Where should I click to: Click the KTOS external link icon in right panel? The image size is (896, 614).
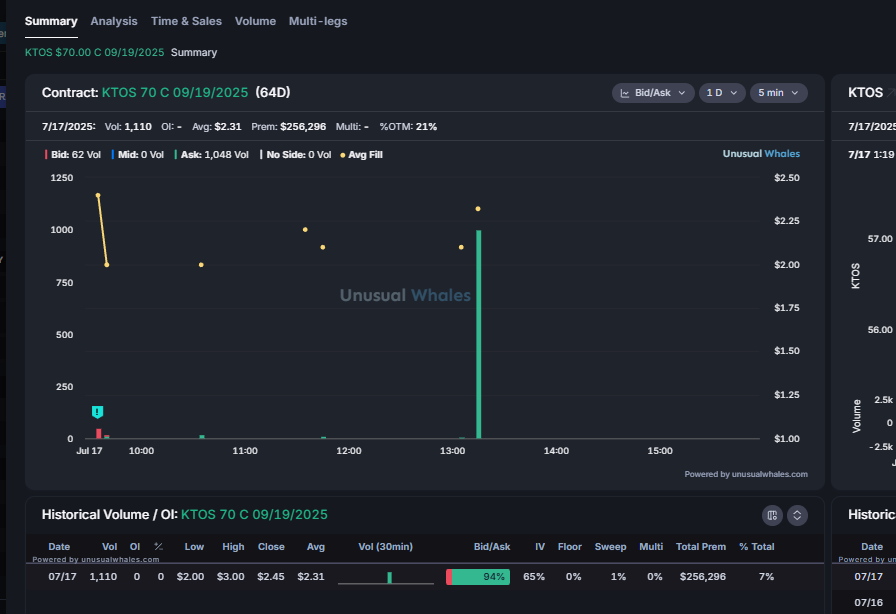click(x=890, y=93)
